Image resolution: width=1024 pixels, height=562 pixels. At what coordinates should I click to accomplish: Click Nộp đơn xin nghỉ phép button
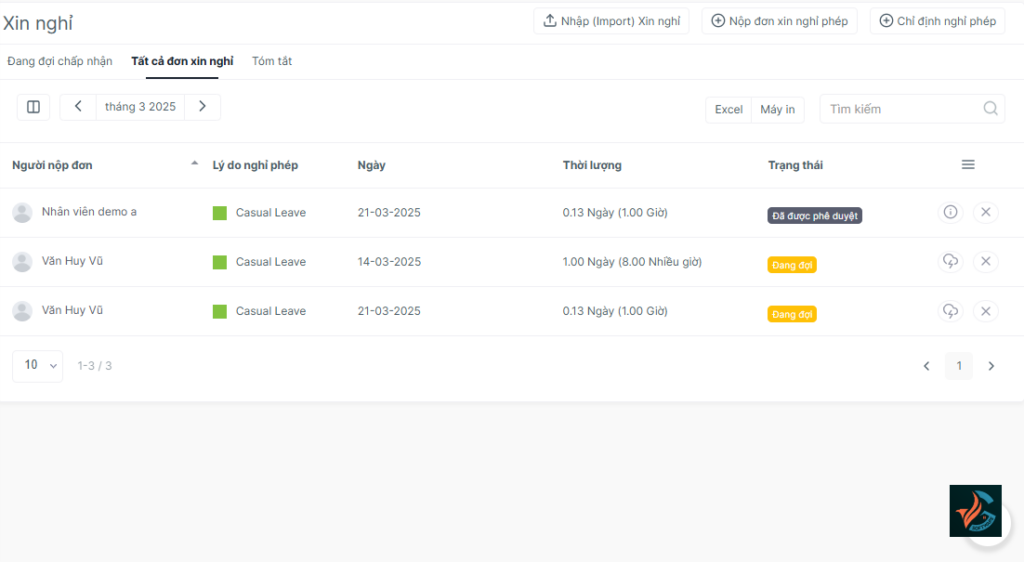pos(779,21)
